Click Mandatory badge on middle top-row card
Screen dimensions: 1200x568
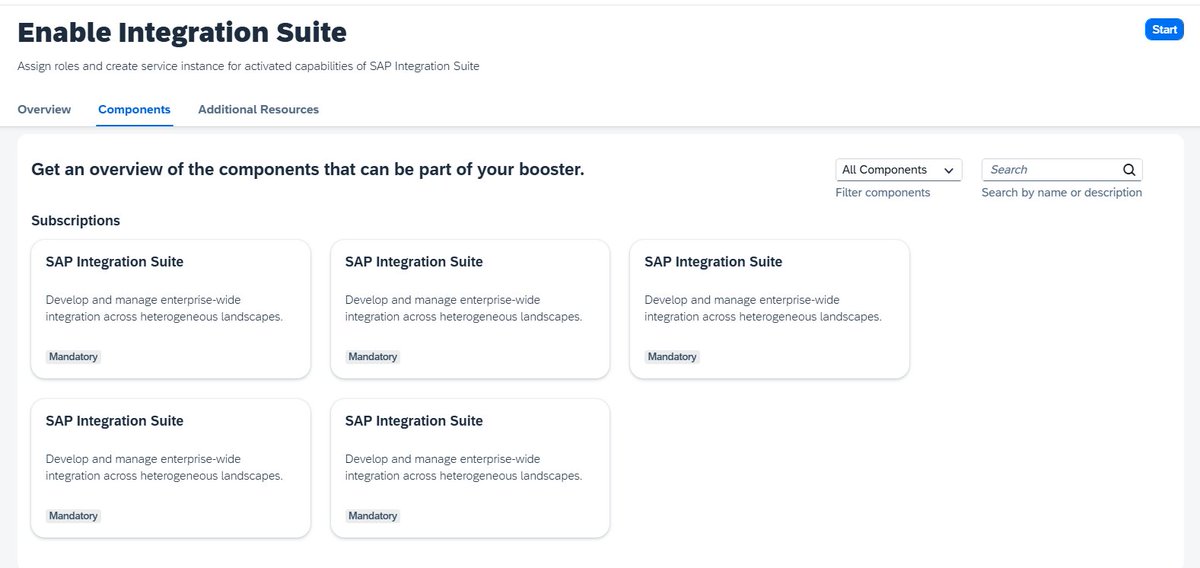pos(373,357)
